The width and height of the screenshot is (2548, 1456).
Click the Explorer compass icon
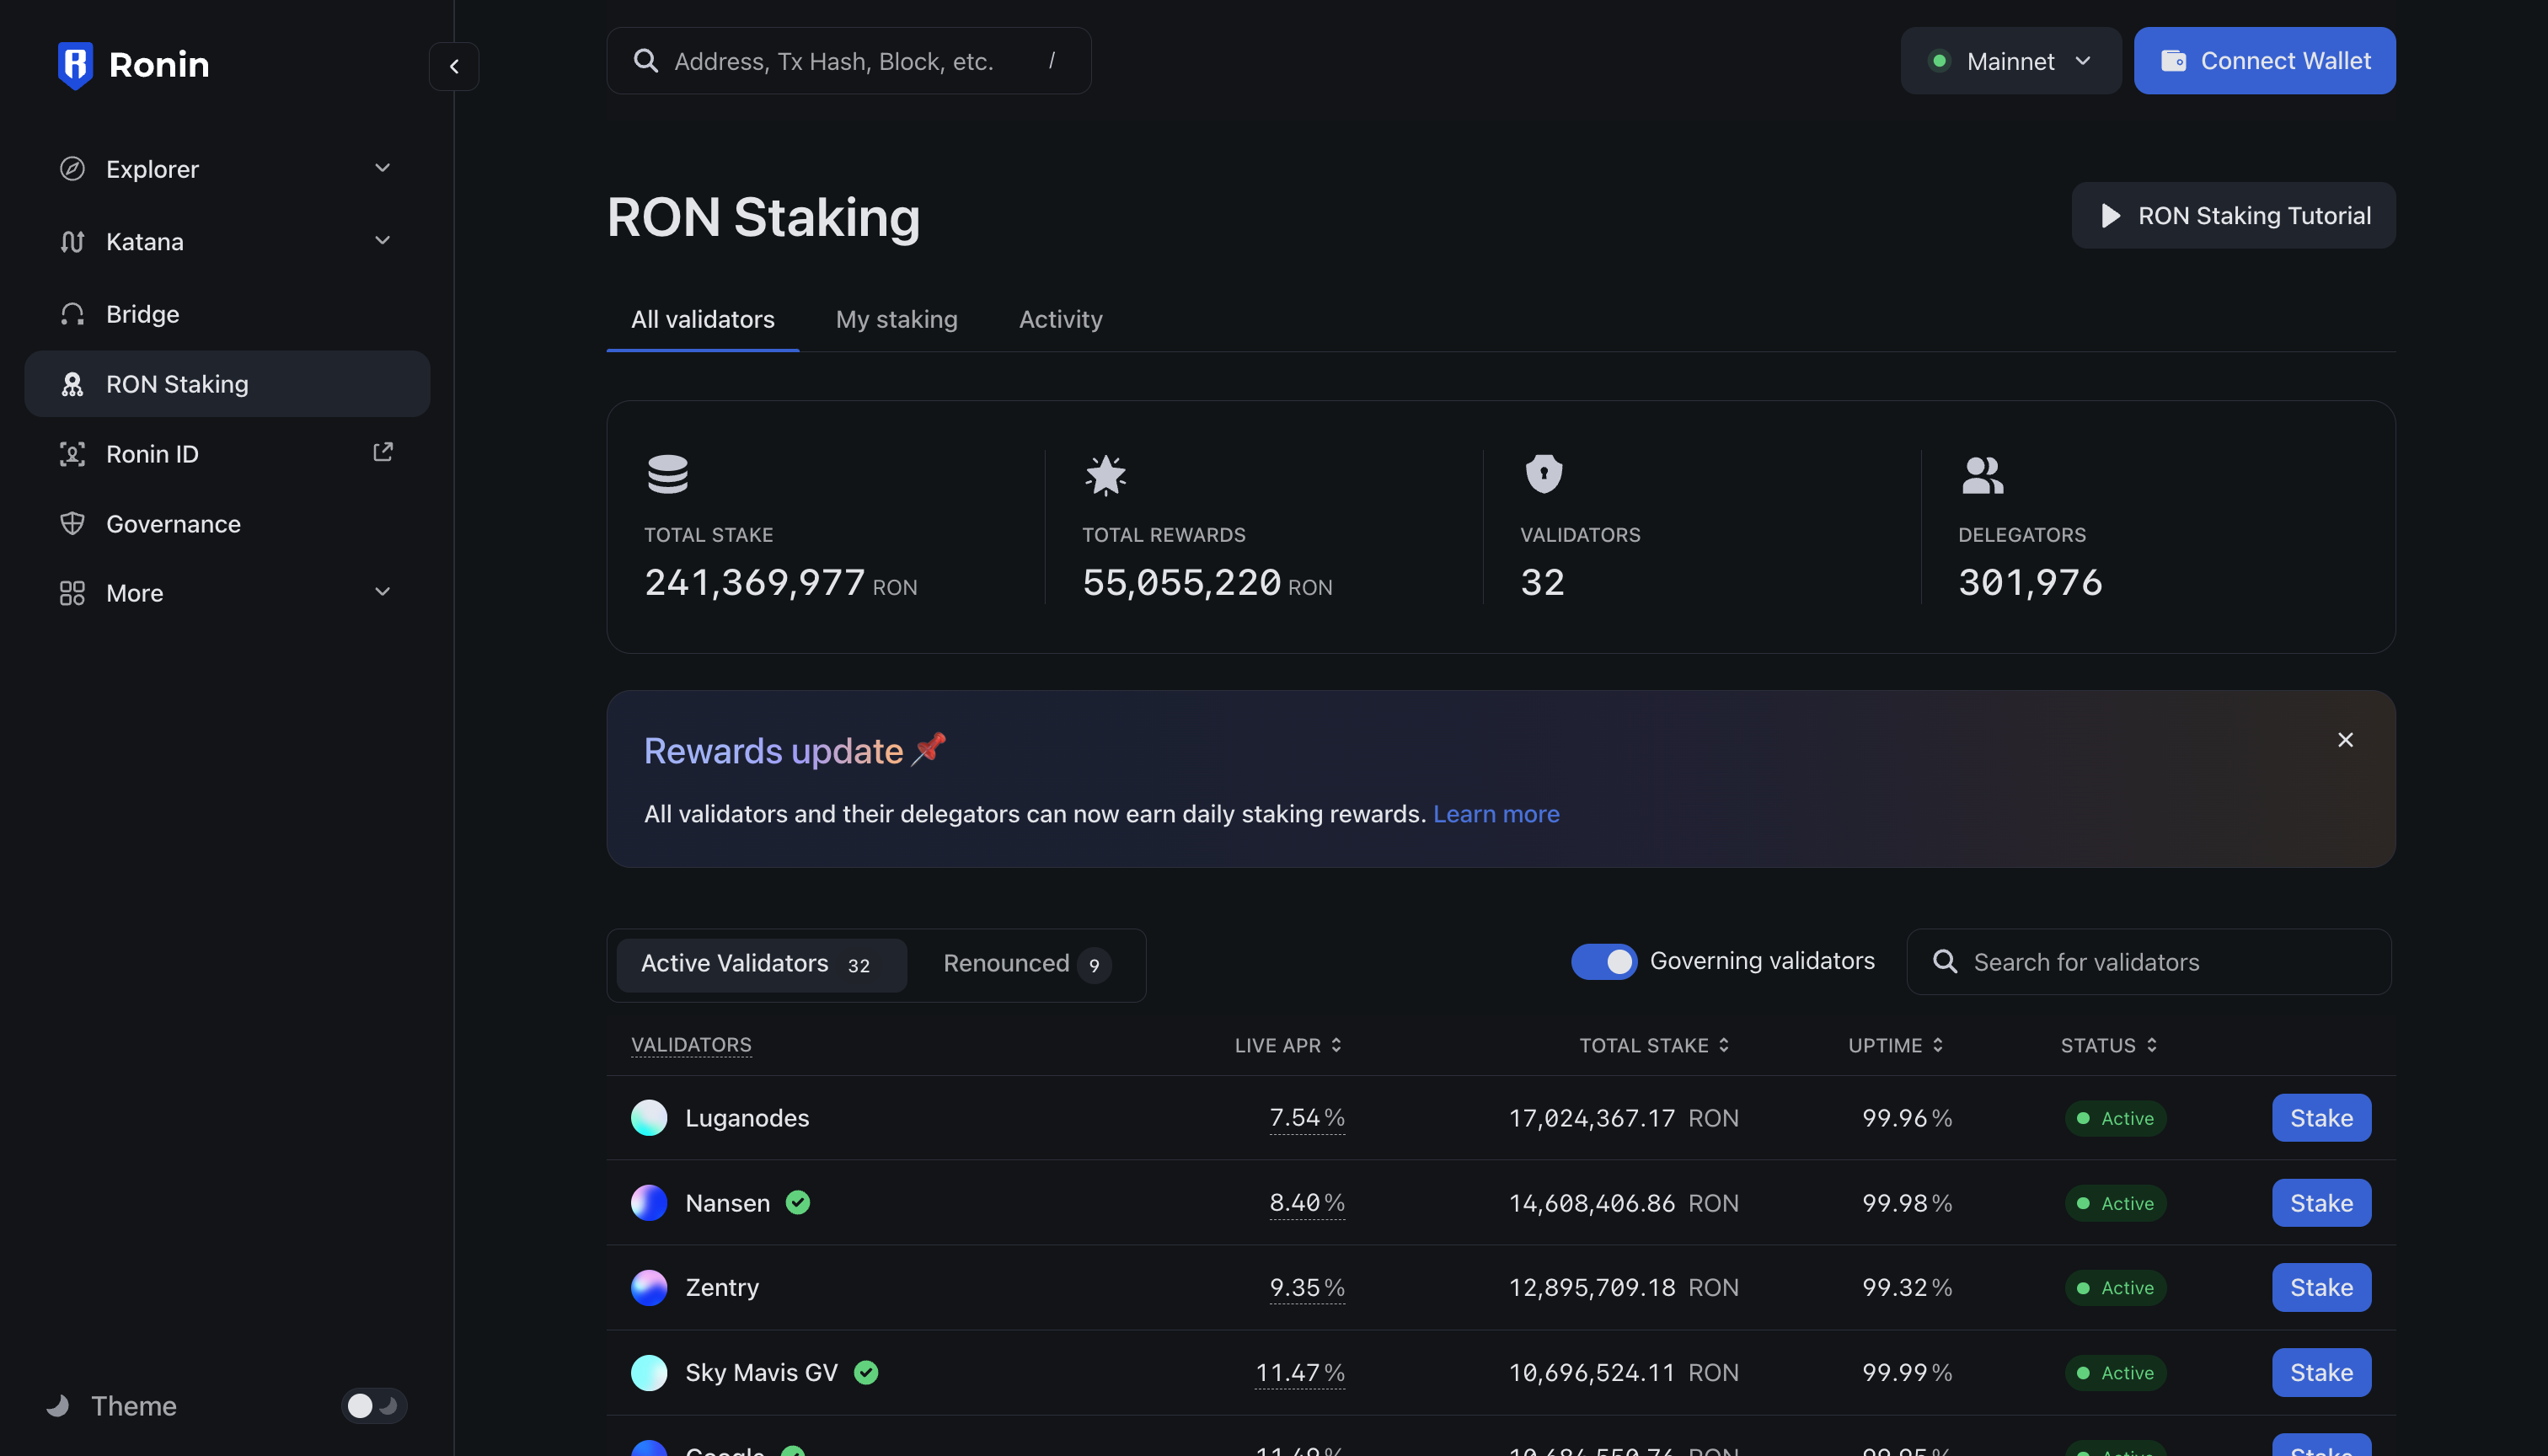point(72,169)
